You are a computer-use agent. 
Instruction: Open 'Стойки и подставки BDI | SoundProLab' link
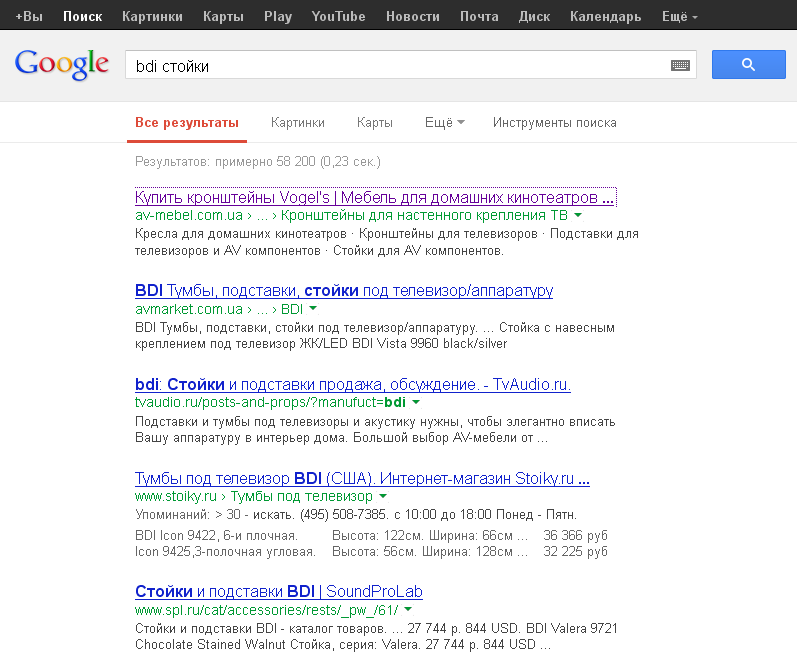coord(279,591)
